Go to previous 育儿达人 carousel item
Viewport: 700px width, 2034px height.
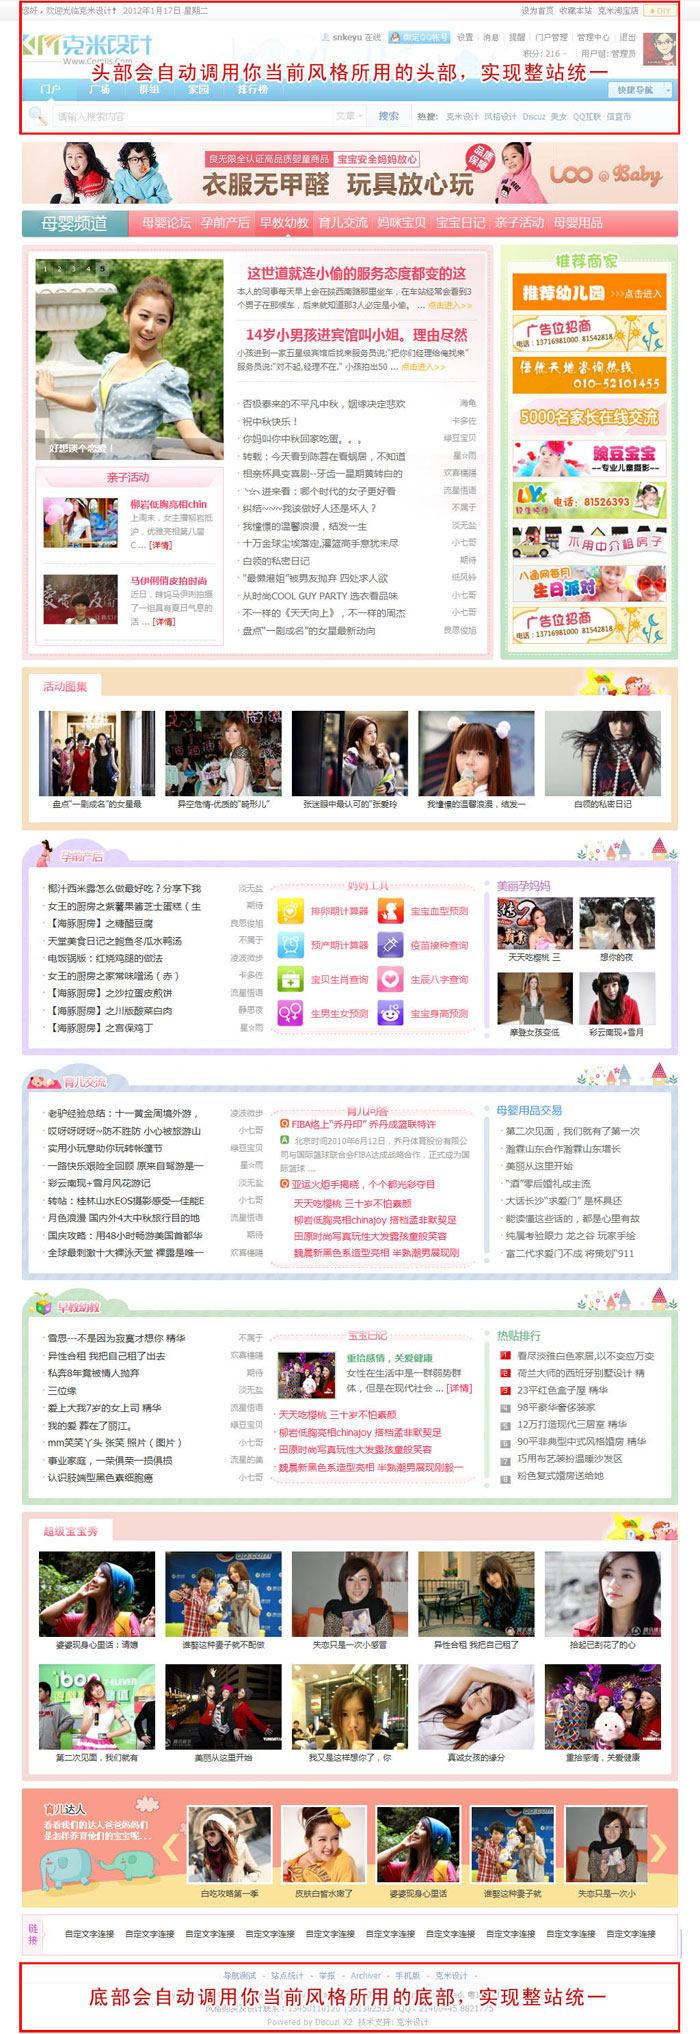coord(172,1848)
